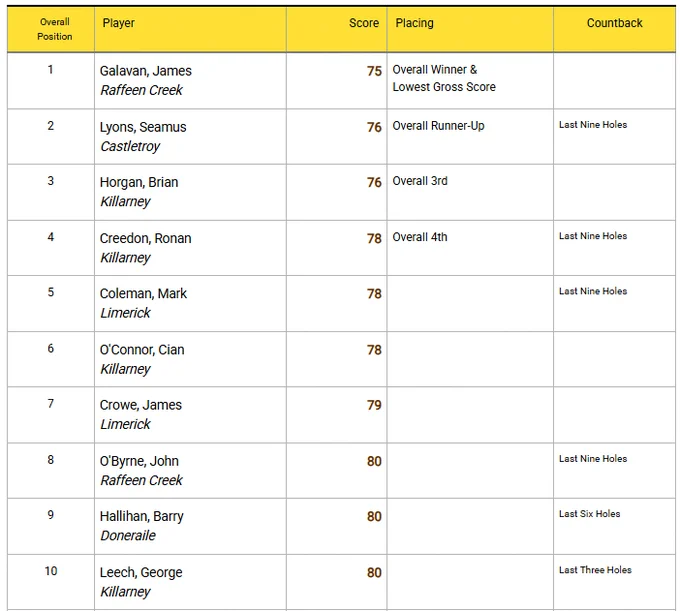This screenshot has height=611, width=680.
Task: Click the score 75 for Galavan
Action: tap(374, 71)
